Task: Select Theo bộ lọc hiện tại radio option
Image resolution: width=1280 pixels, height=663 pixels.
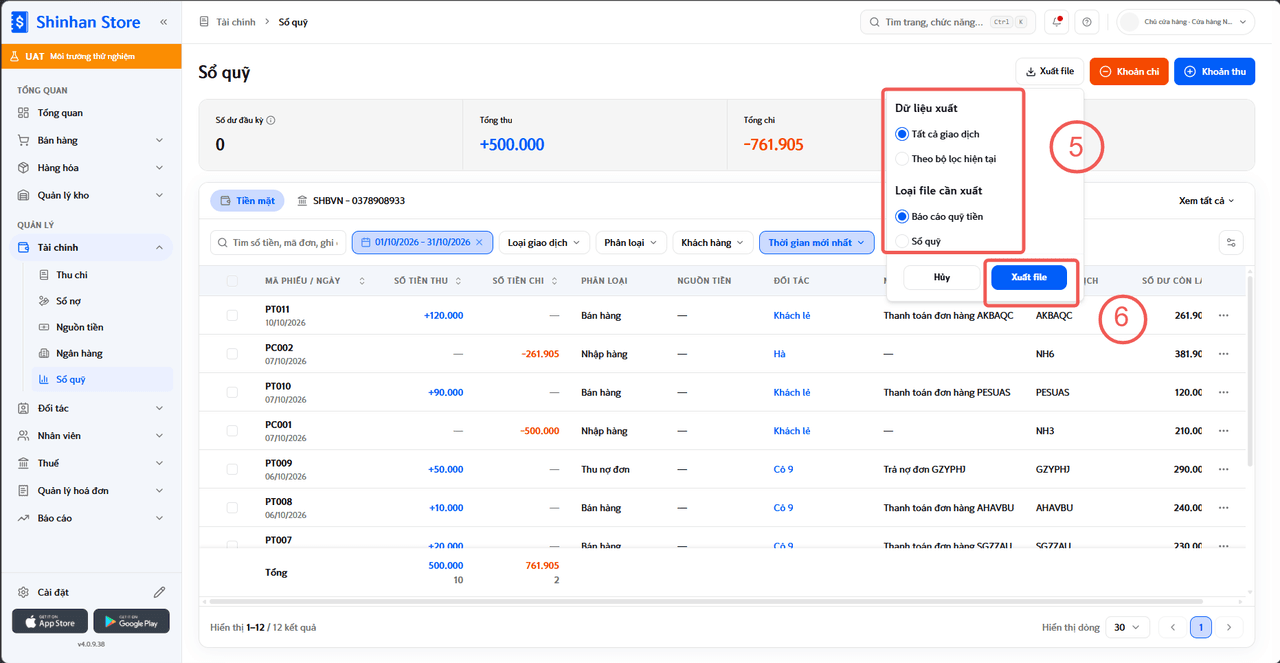Action: [902, 159]
